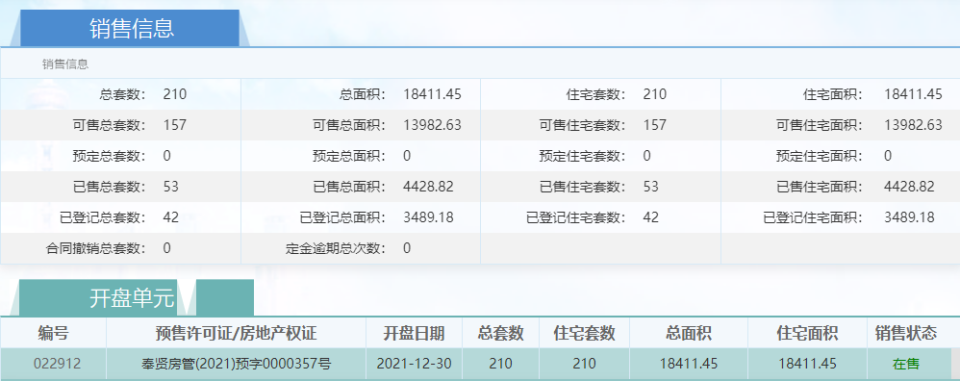Select the 预定住宅套数: label
This screenshot has height=381, width=960.
coord(583,156)
